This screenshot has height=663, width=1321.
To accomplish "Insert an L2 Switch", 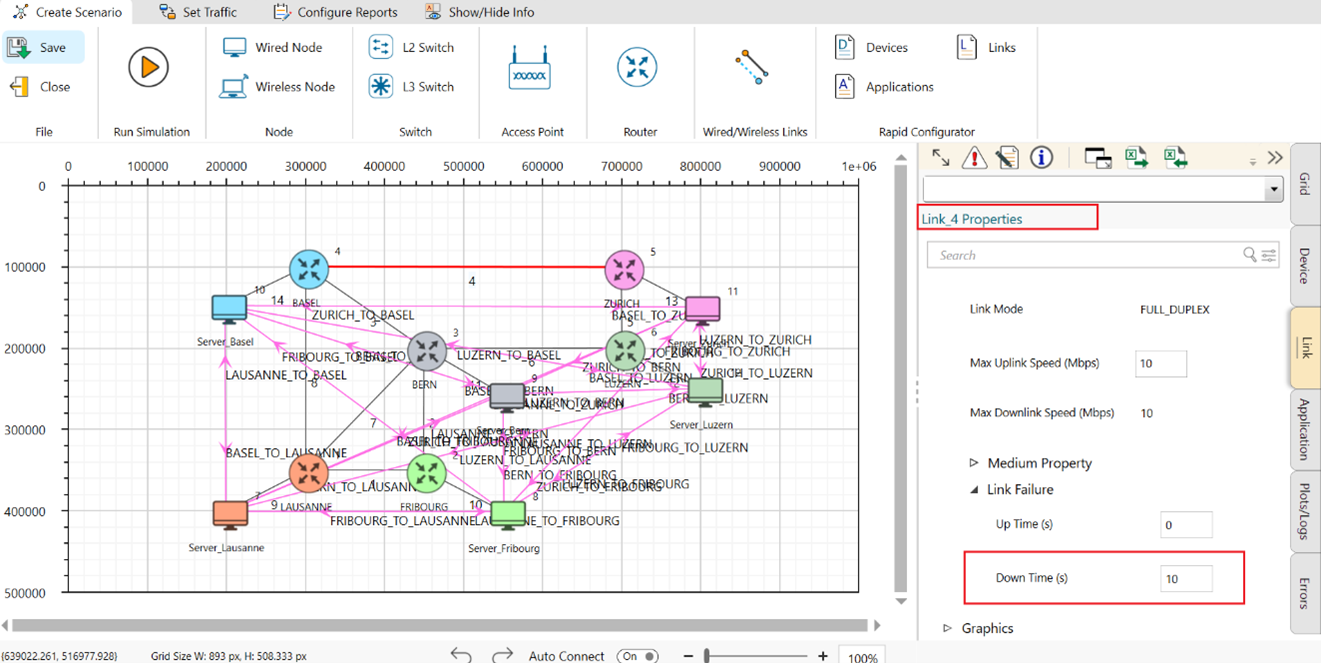I will (412, 47).
